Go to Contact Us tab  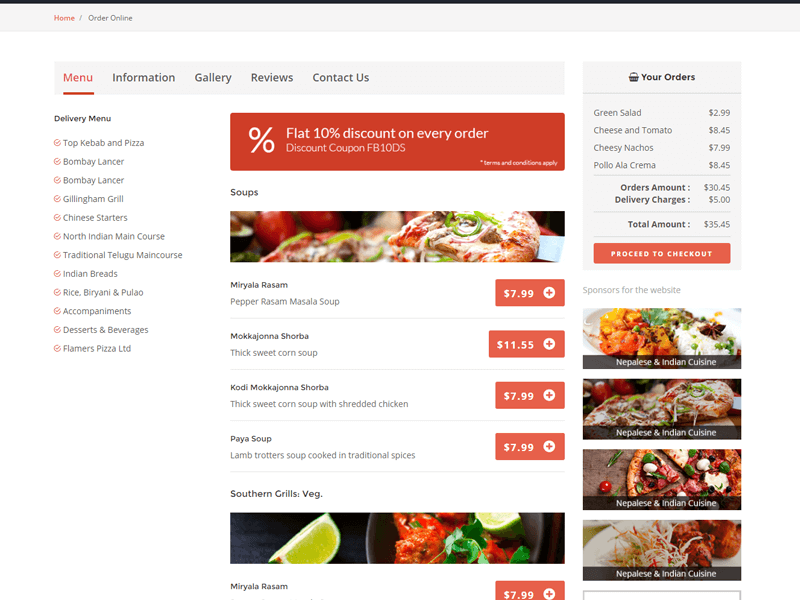click(340, 78)
